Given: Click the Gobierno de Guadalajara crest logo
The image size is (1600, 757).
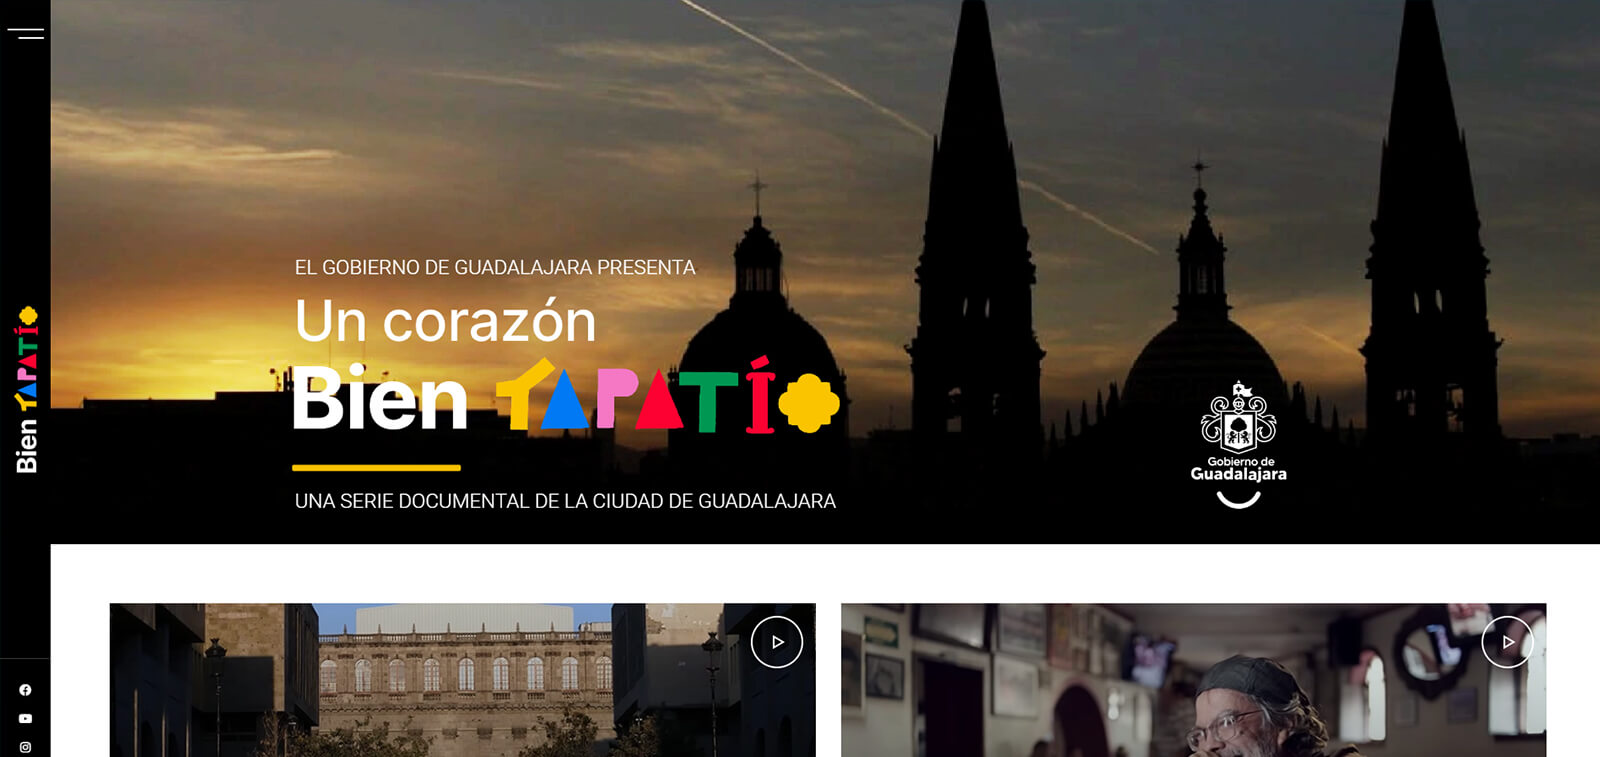Looking at the screenshot, I should [1238, 445].
